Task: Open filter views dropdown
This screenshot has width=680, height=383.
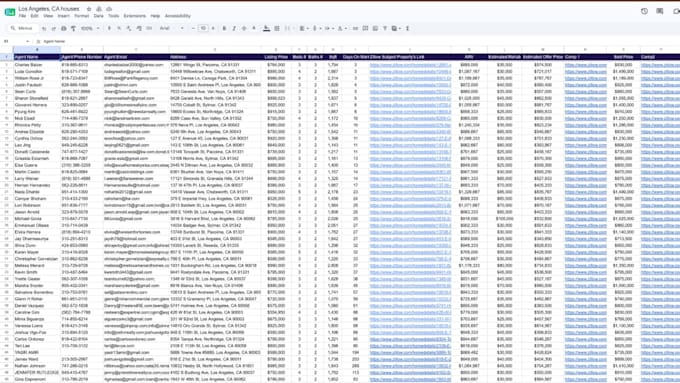Action: 395,29
